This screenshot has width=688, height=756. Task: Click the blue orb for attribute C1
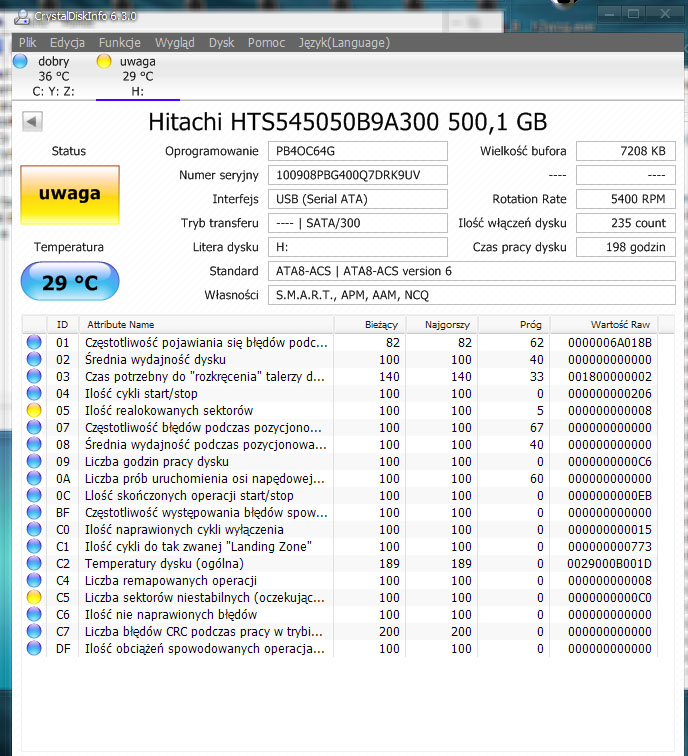(x=34, y=546)
